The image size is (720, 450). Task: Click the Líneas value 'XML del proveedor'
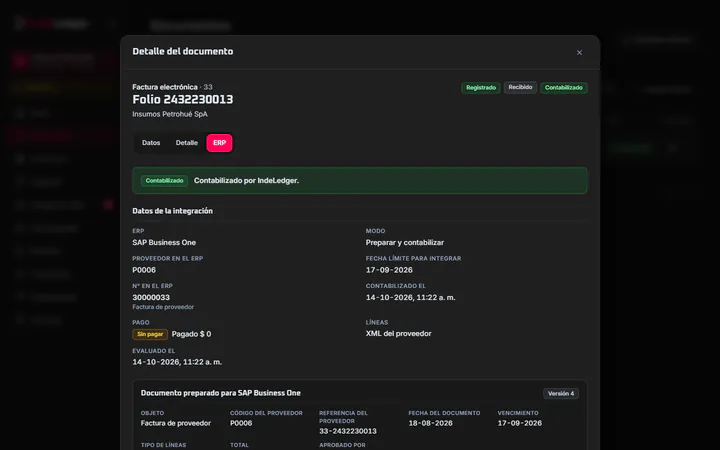pos(398,334)
